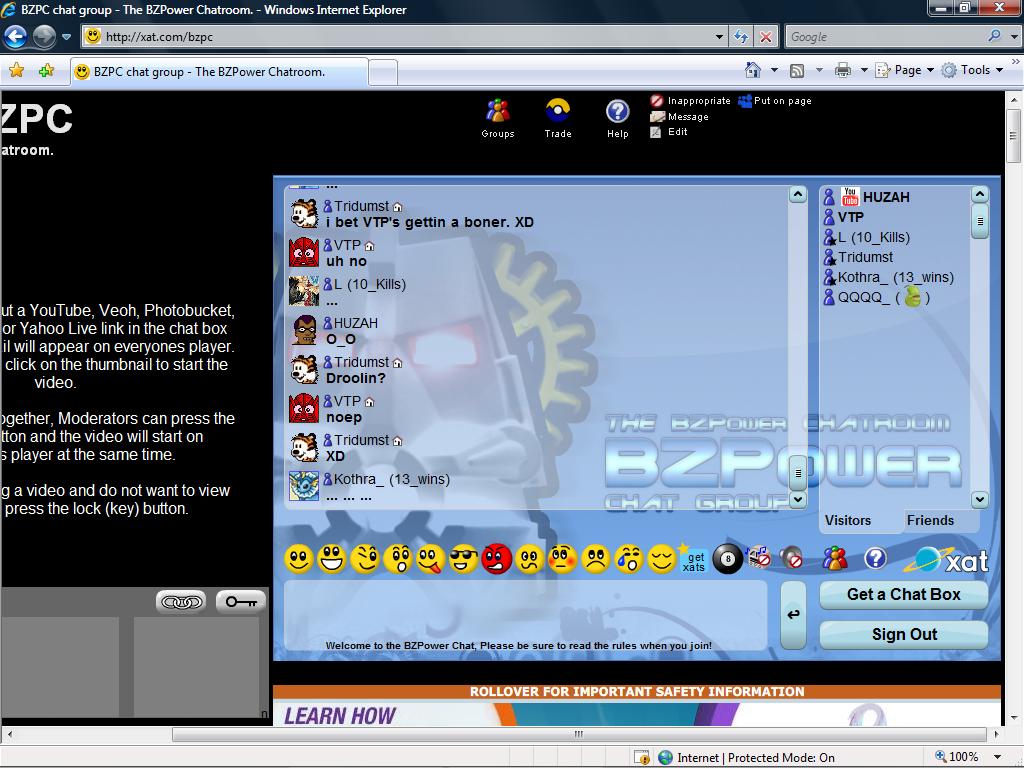Click the Message option
This screenshot has width=1024, height=768.
pos(679,116)
